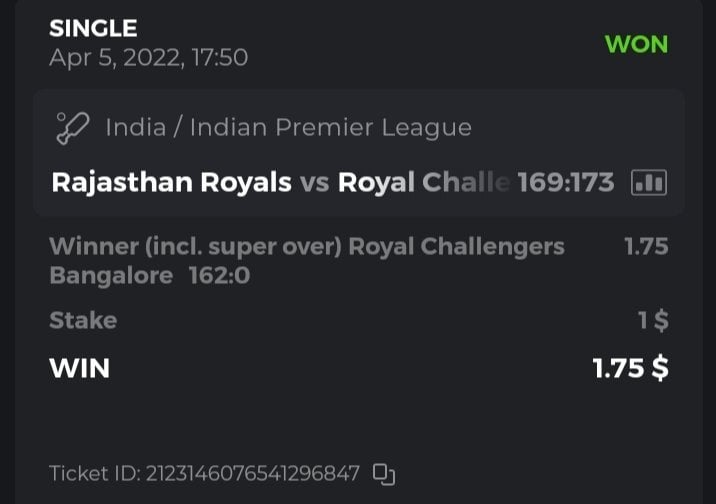Click the Bangalore 162:0 score text
The image size is (716, 504).
pos(149,275)
